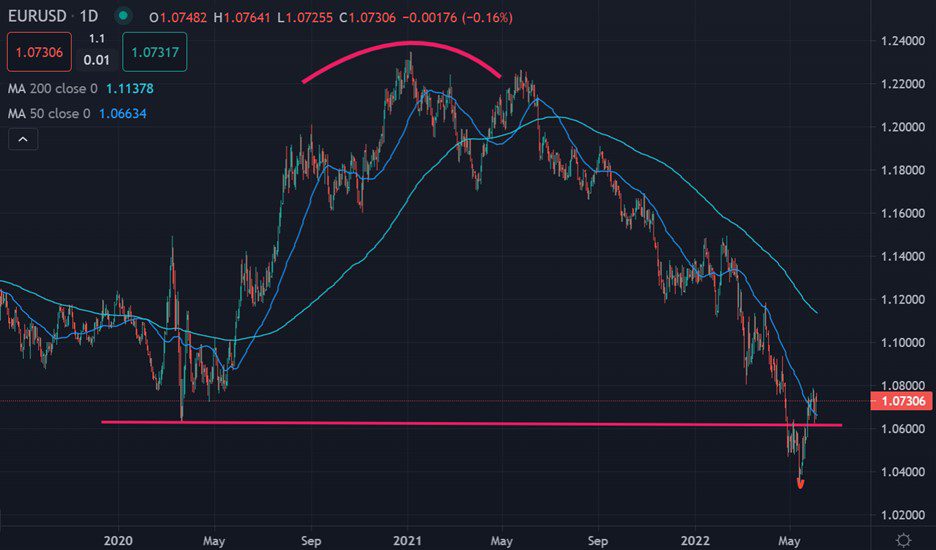Open chart settings gear icon
The image size is (936, 550).
903,538
